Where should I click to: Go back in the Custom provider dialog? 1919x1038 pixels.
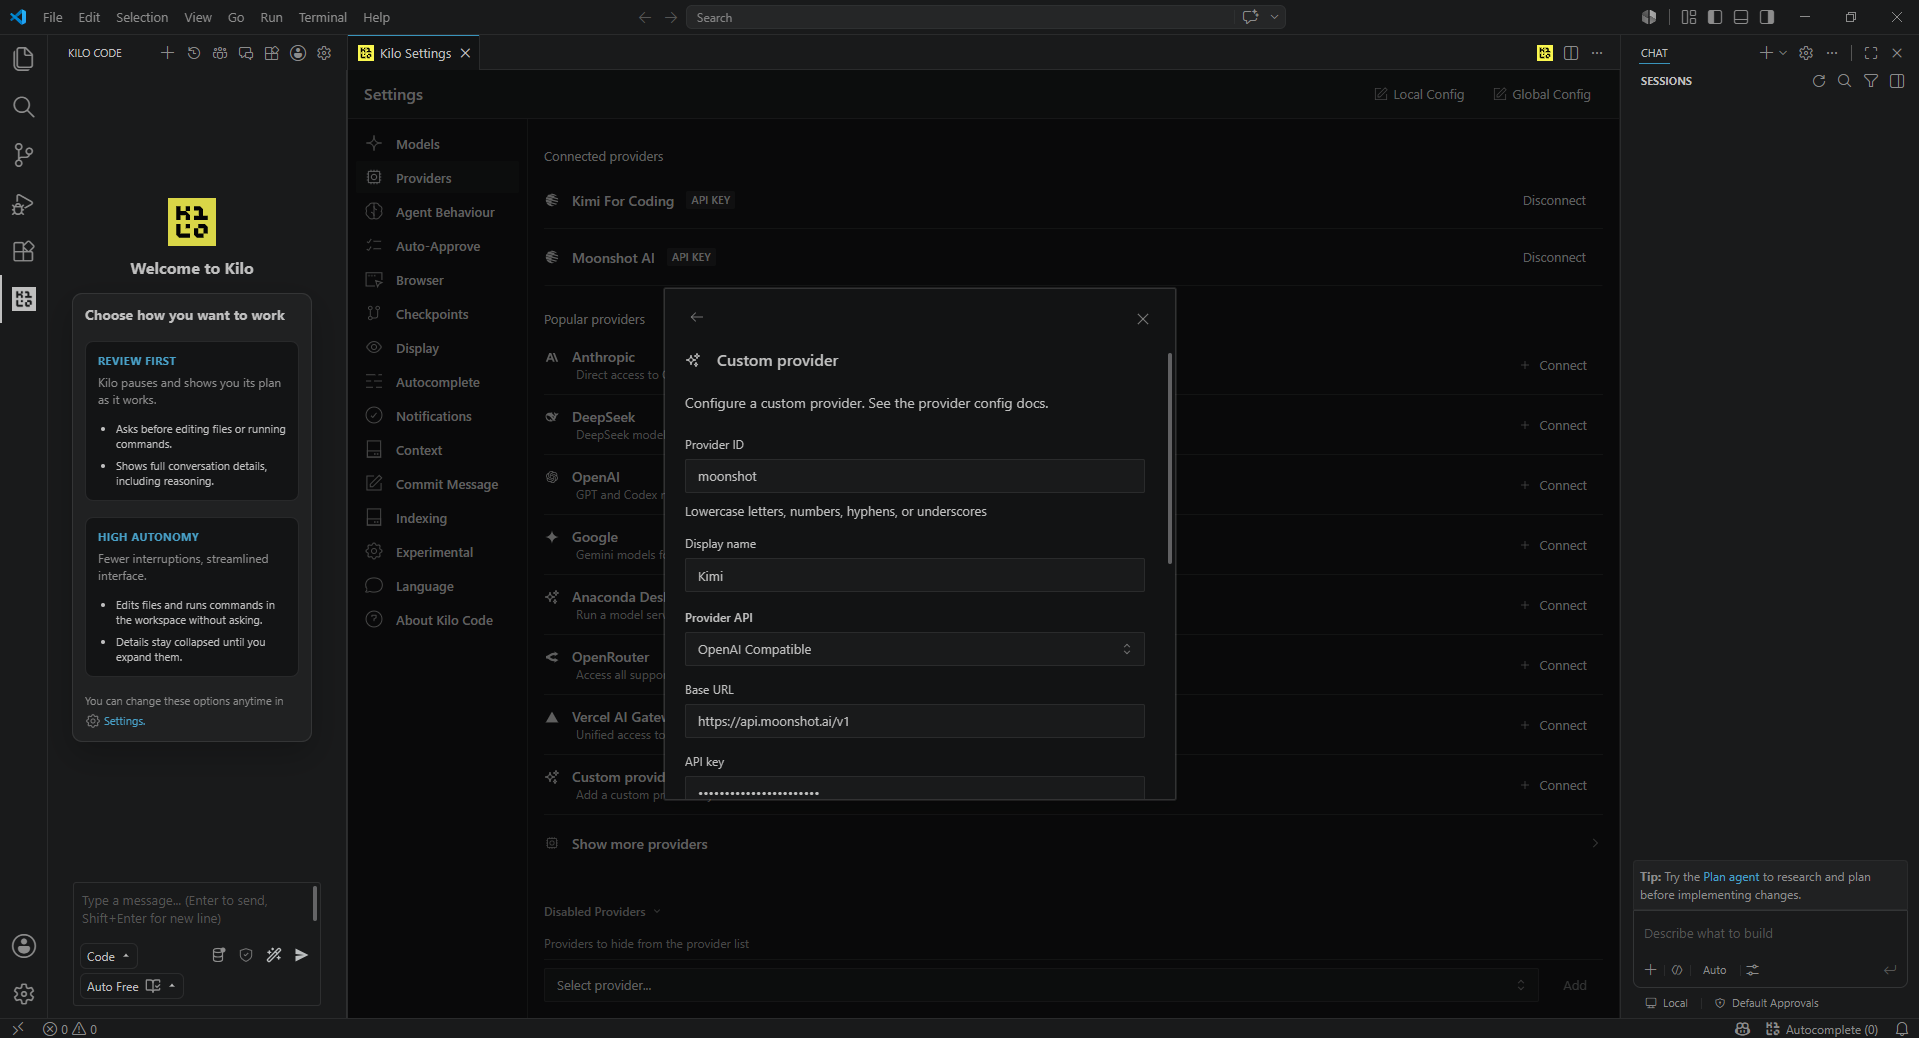tap(696, 317)
